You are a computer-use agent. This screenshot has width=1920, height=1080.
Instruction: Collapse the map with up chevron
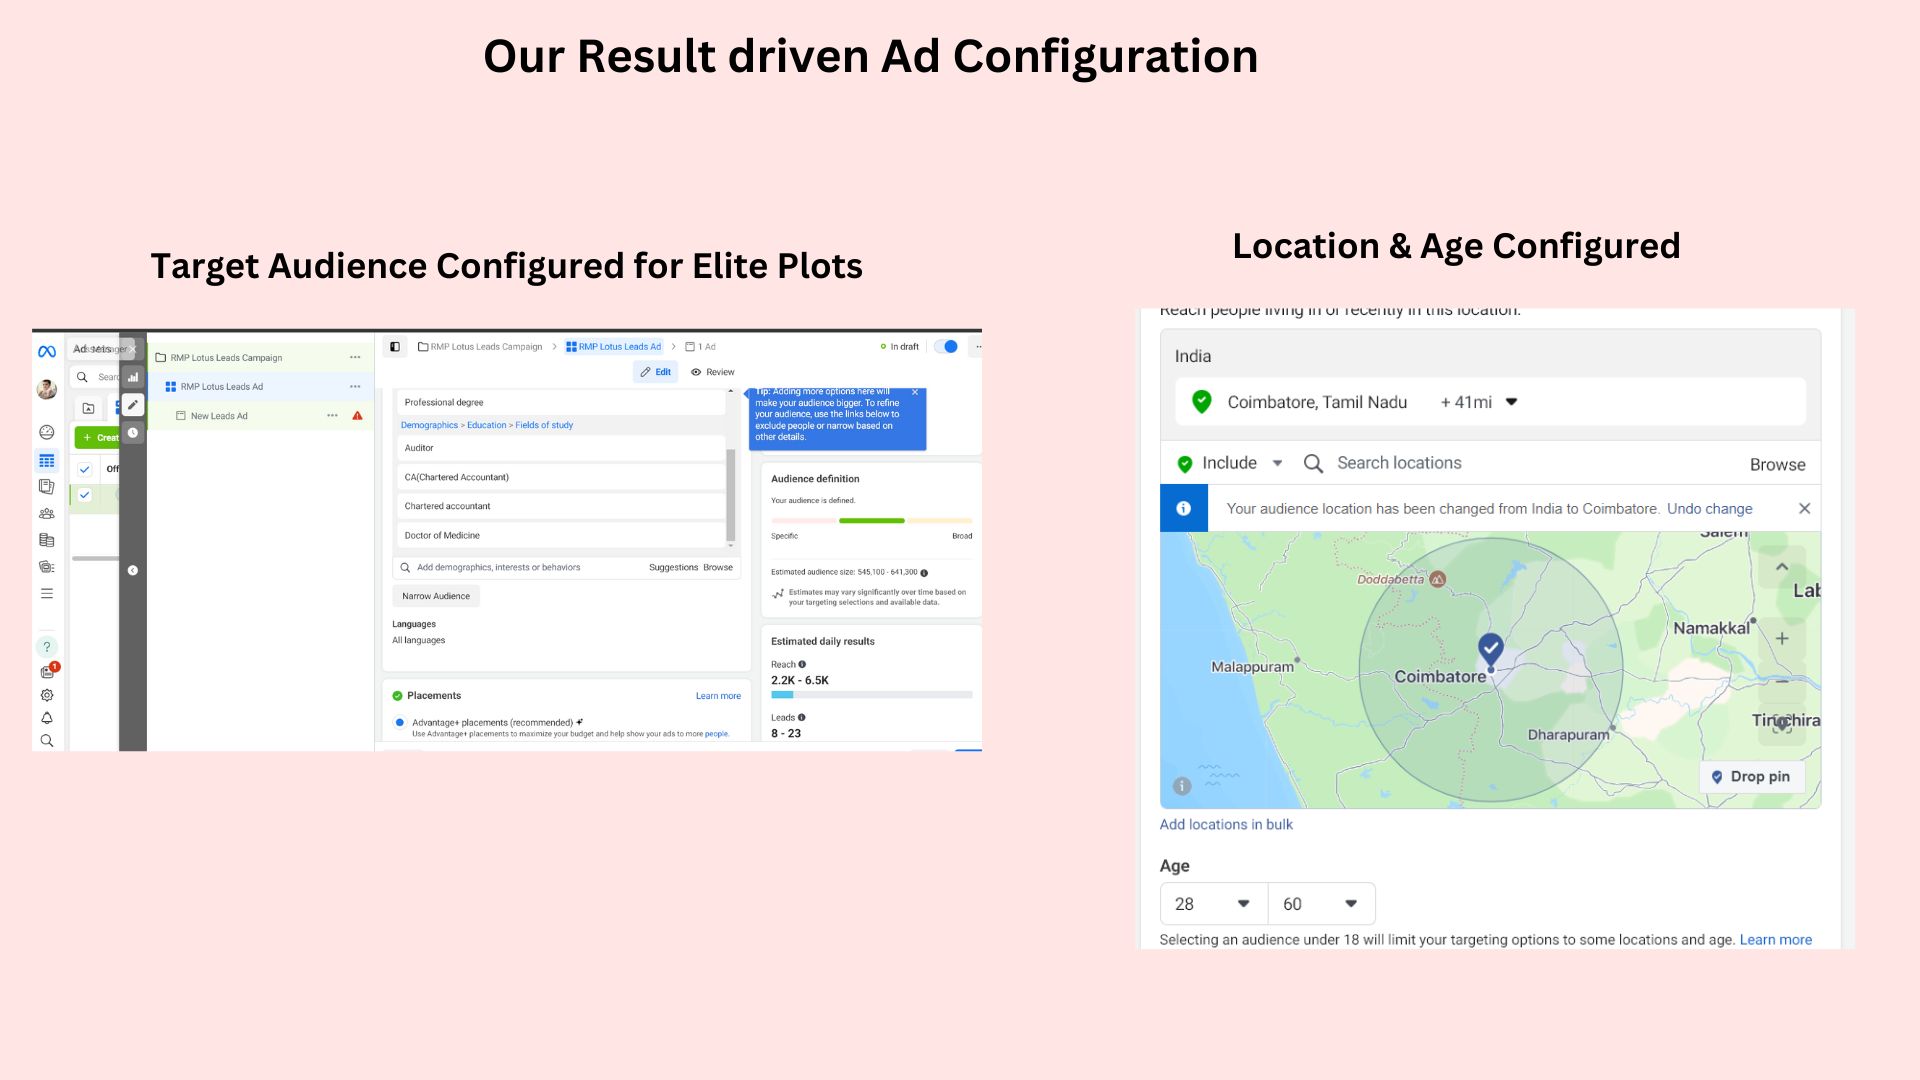1782,567
